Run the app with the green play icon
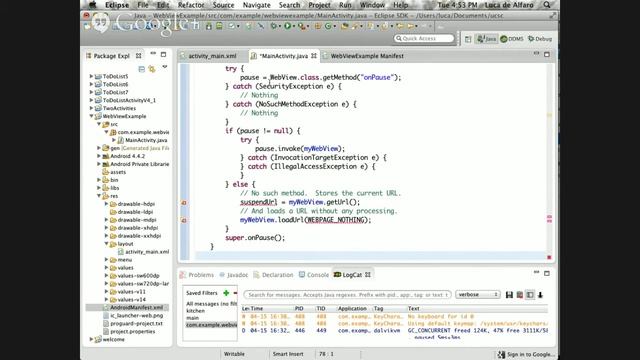The width and height of the screenshot is (640, 360). (288, 26)
